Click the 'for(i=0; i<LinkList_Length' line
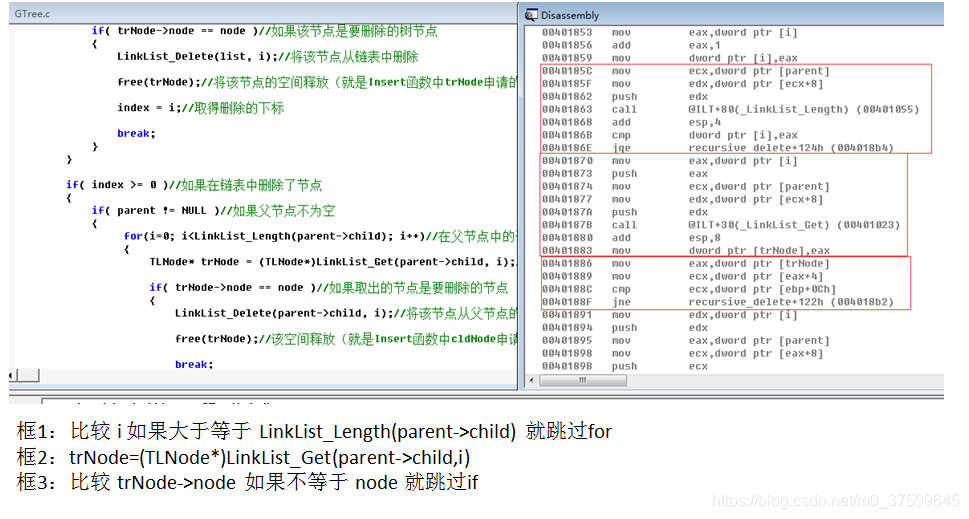Viewport: 969px width, 519px height. pos(320,236)
